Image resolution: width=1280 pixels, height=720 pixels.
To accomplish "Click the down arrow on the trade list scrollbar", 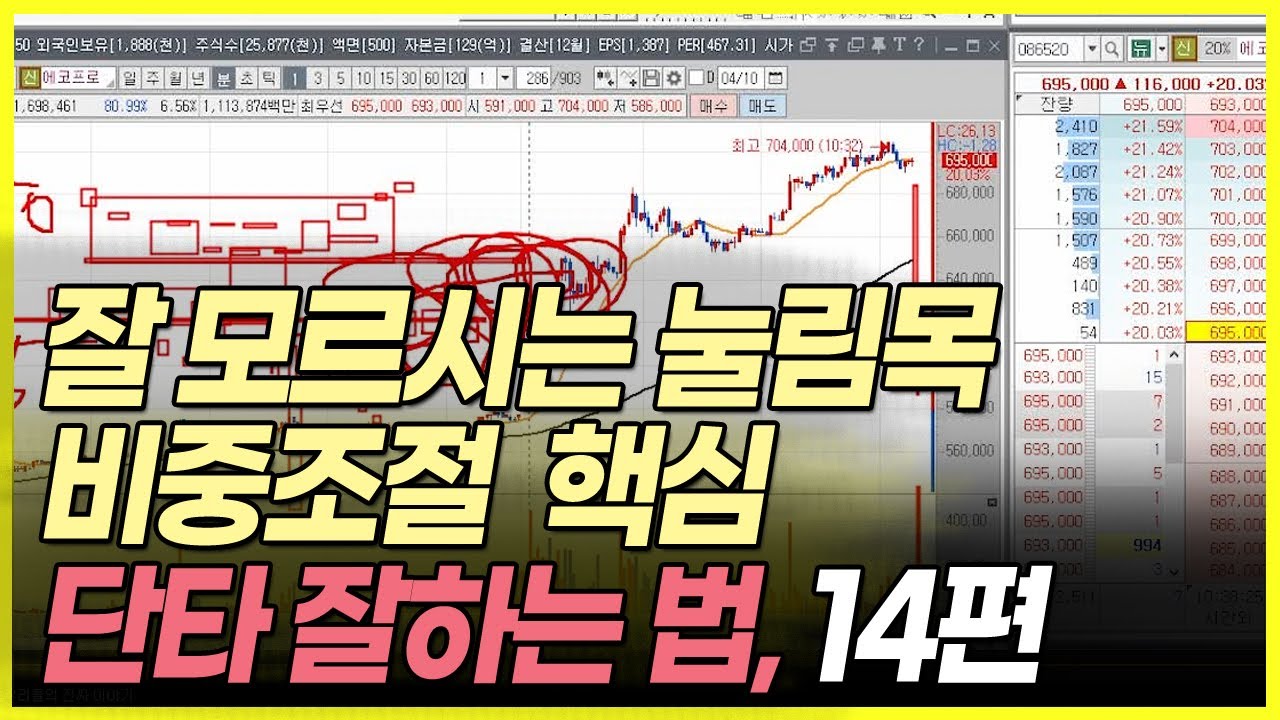I will (1174, 571).
